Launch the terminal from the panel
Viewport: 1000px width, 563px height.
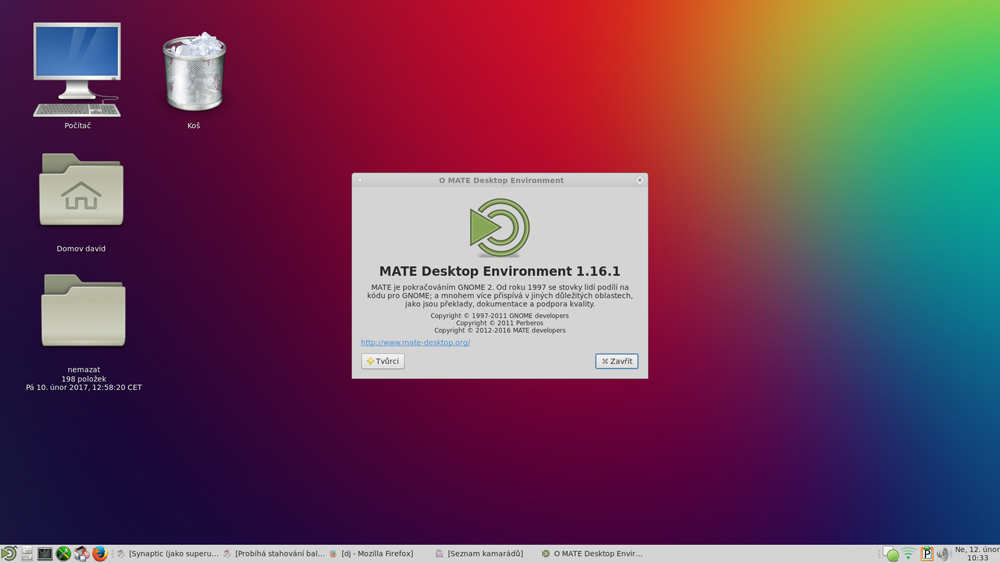tap(45, 553)
